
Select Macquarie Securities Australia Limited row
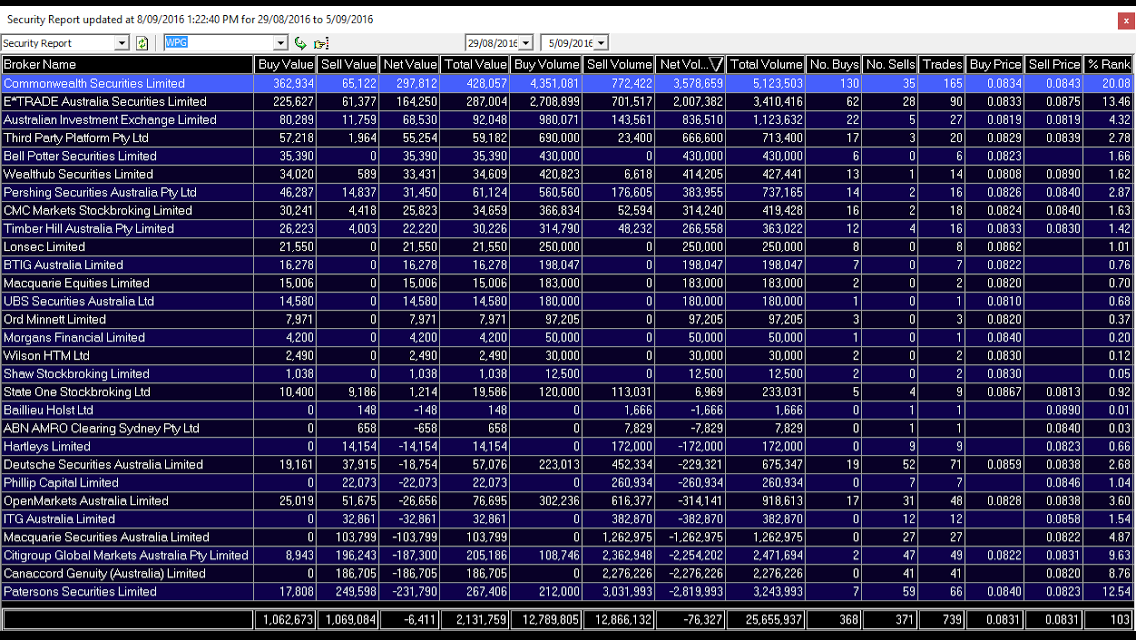coord(567,537)
